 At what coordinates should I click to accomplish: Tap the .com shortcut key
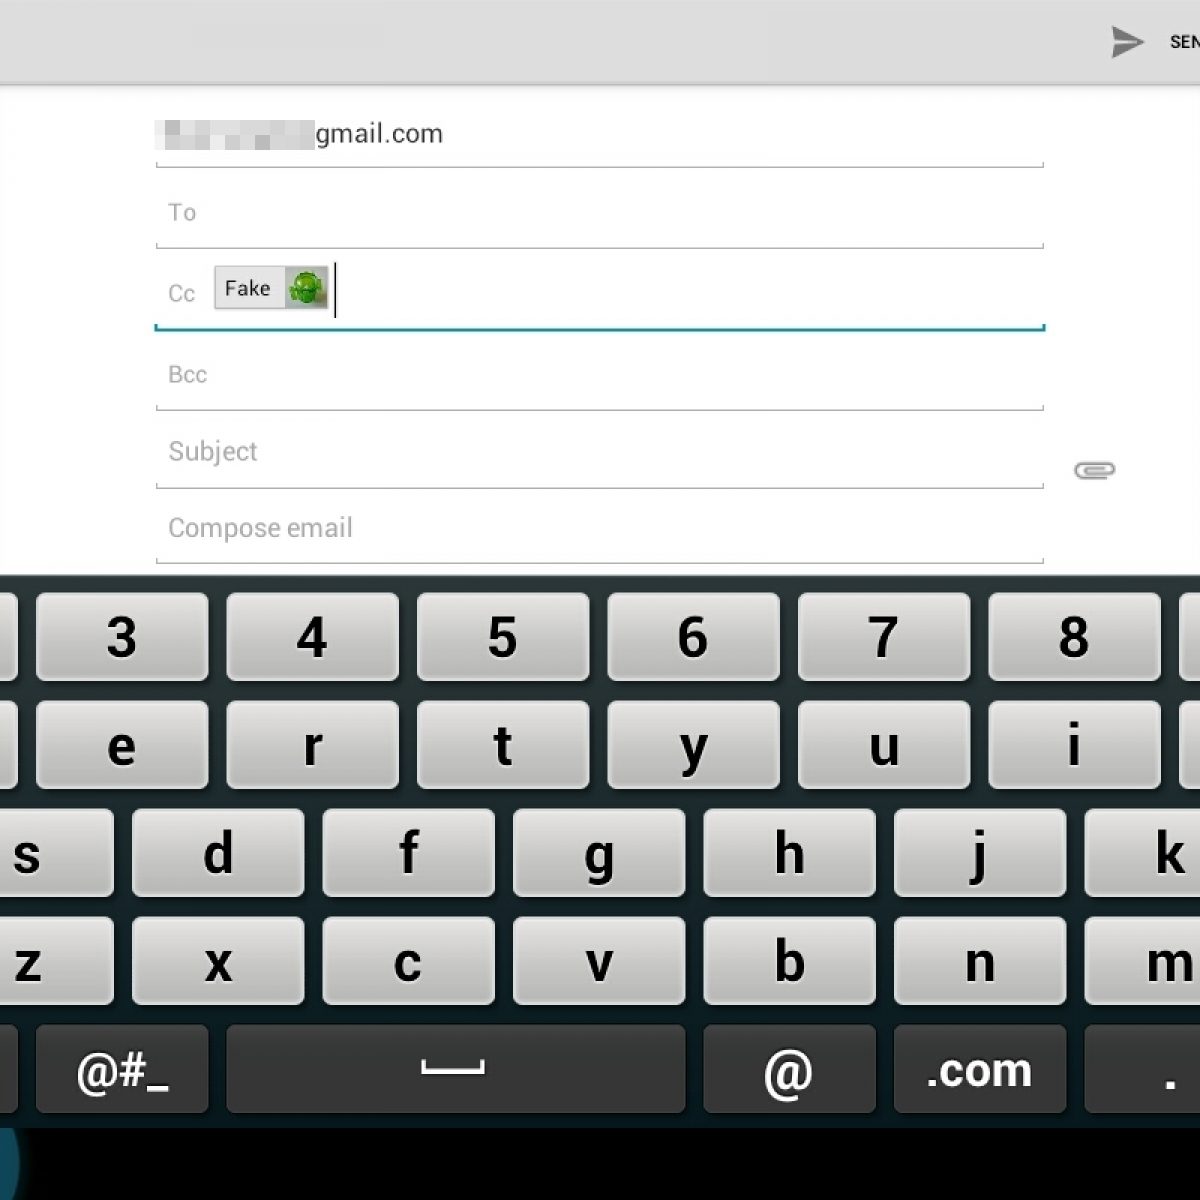pyautogui.click(x=980, y=1070)
